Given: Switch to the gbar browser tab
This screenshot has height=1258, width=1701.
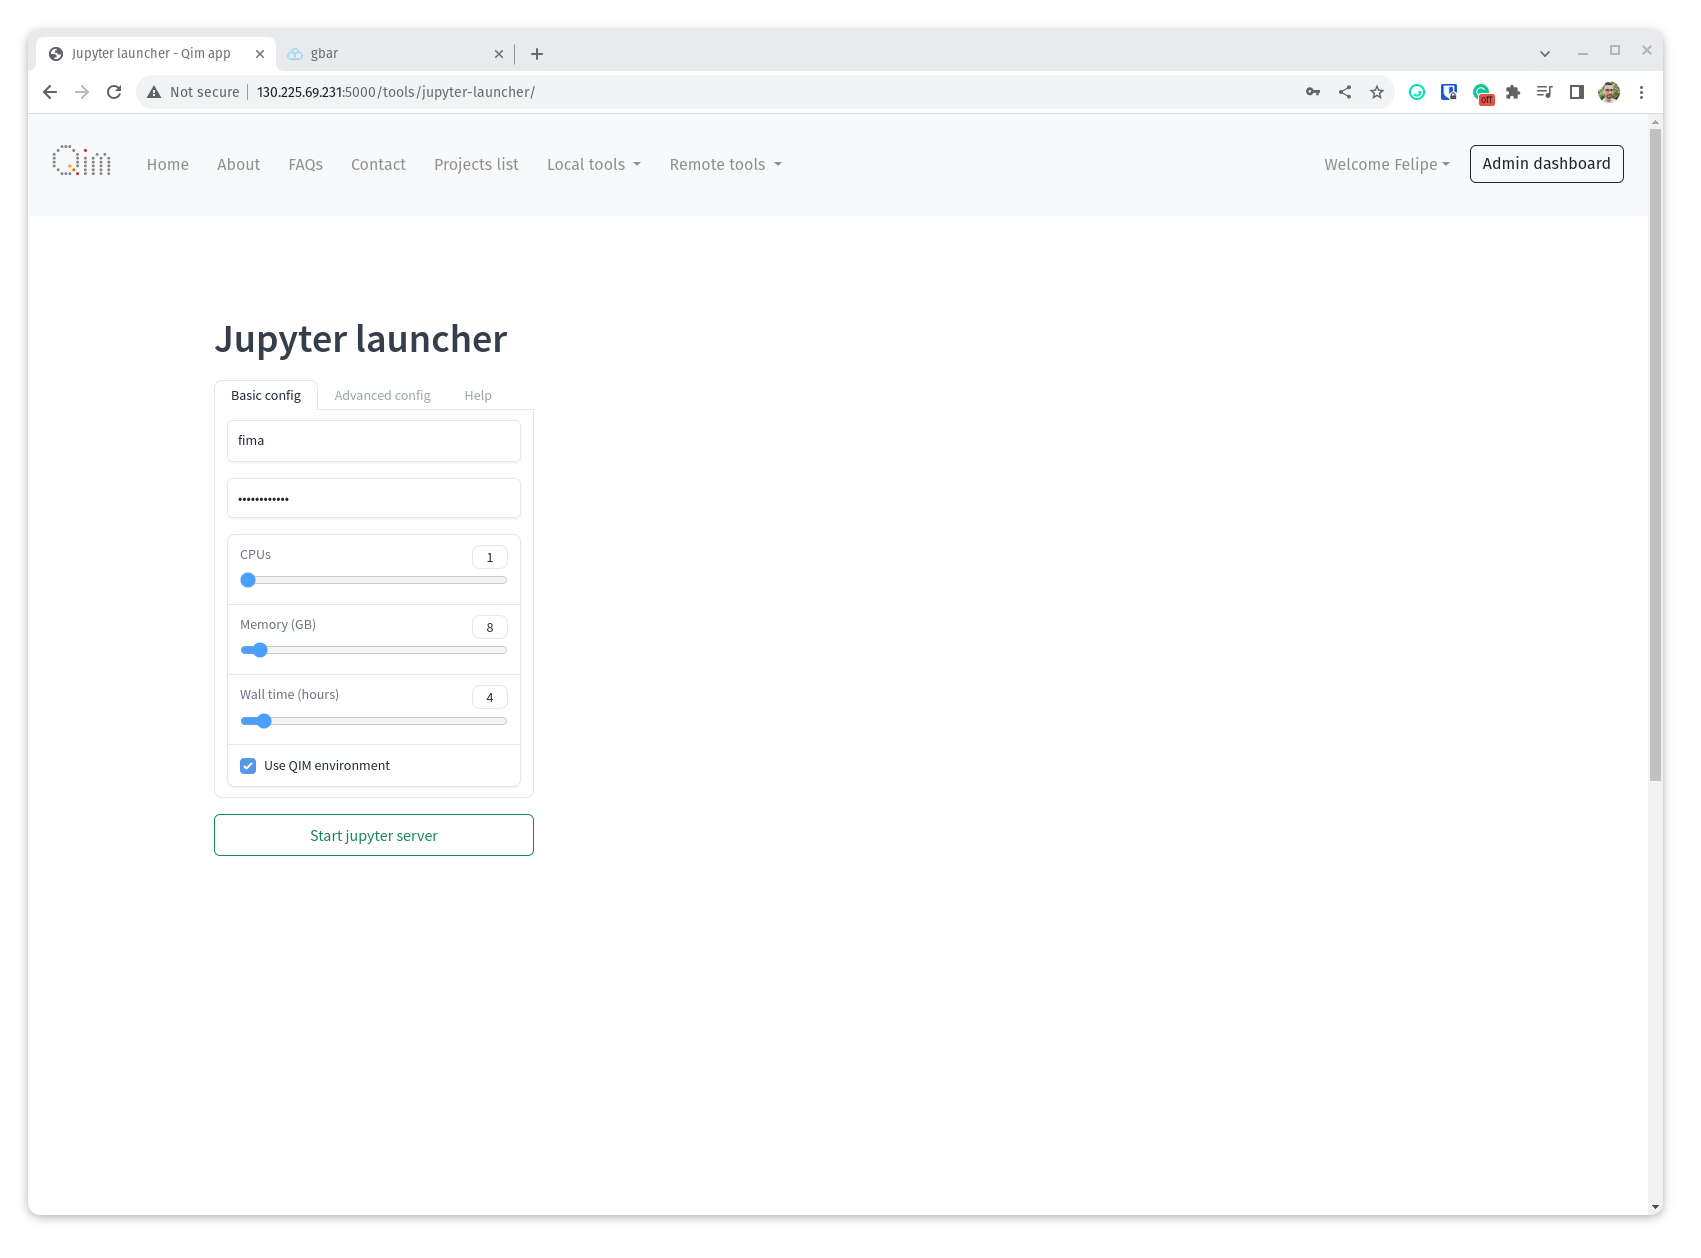Looking at the screenshot, I should click(395, 54).
